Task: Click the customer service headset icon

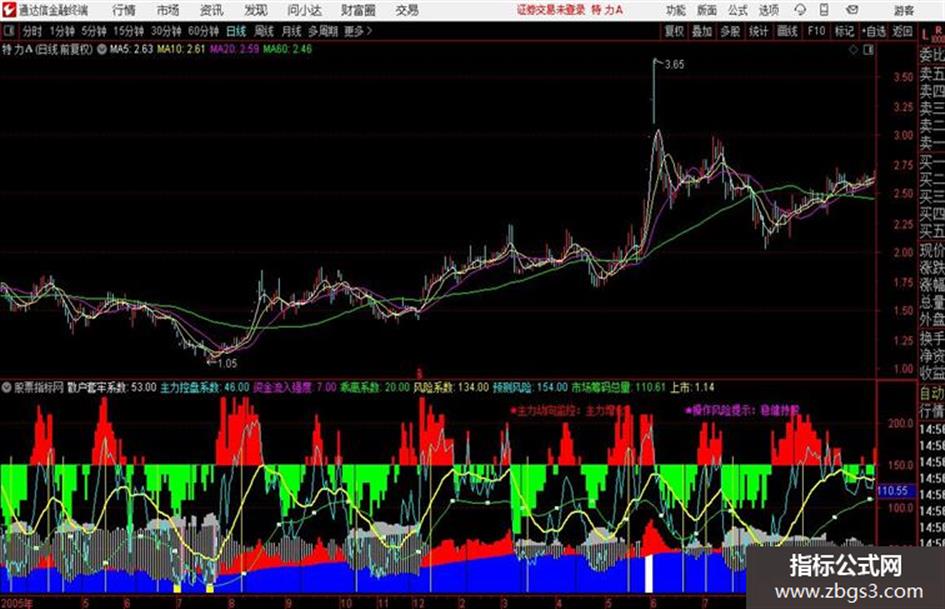Action: pyautogui.click(x=800, y=10)
